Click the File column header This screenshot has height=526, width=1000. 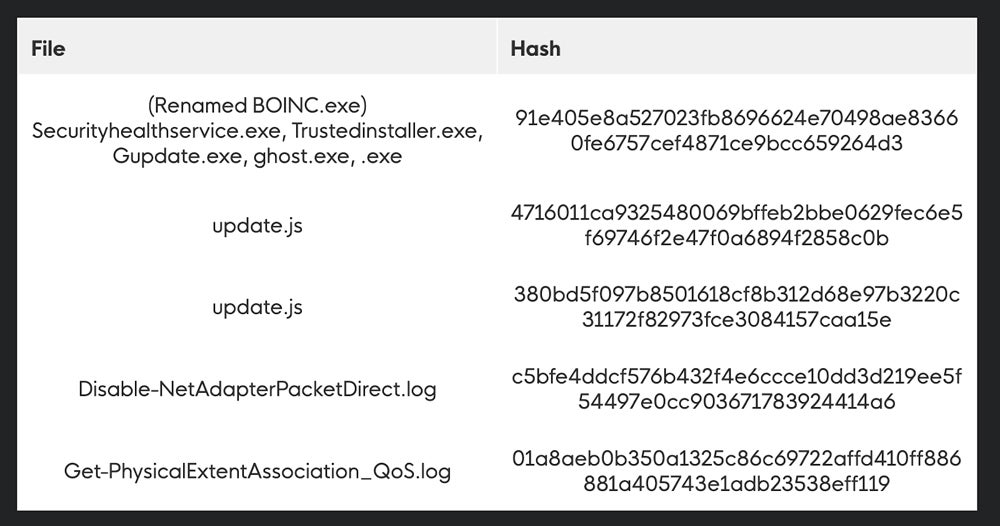(x=48, y=48)
